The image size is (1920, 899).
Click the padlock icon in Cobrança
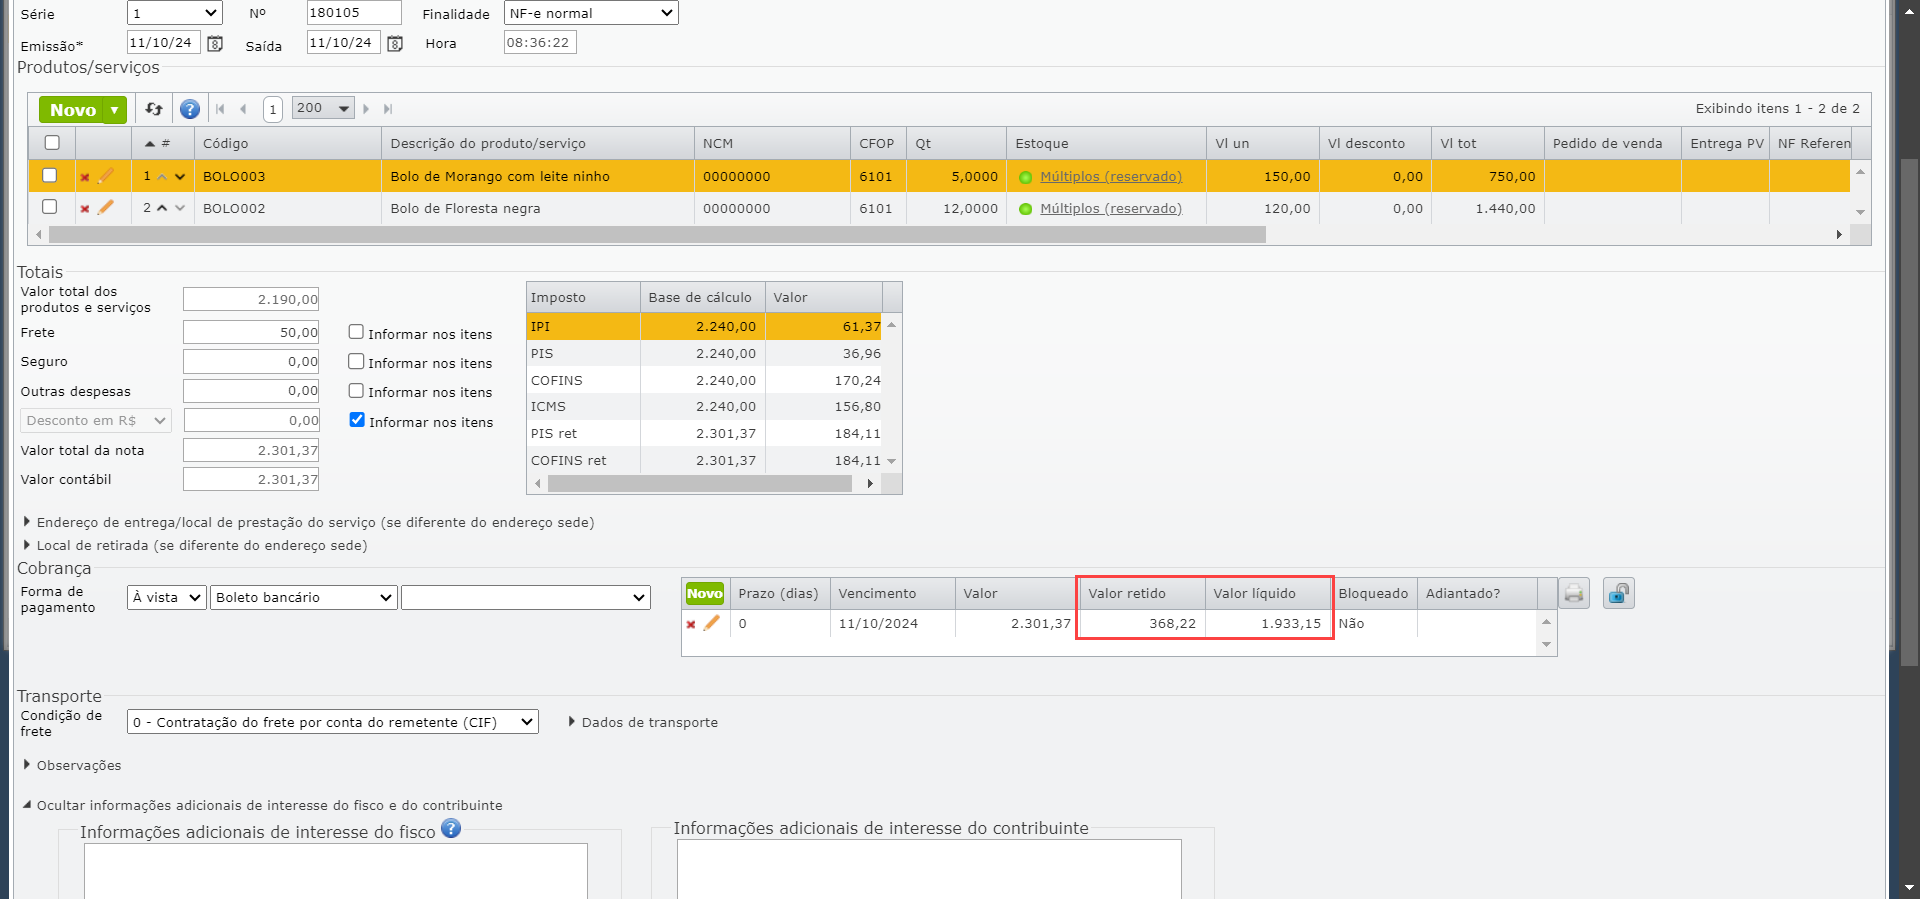[x=1619, y=594]
